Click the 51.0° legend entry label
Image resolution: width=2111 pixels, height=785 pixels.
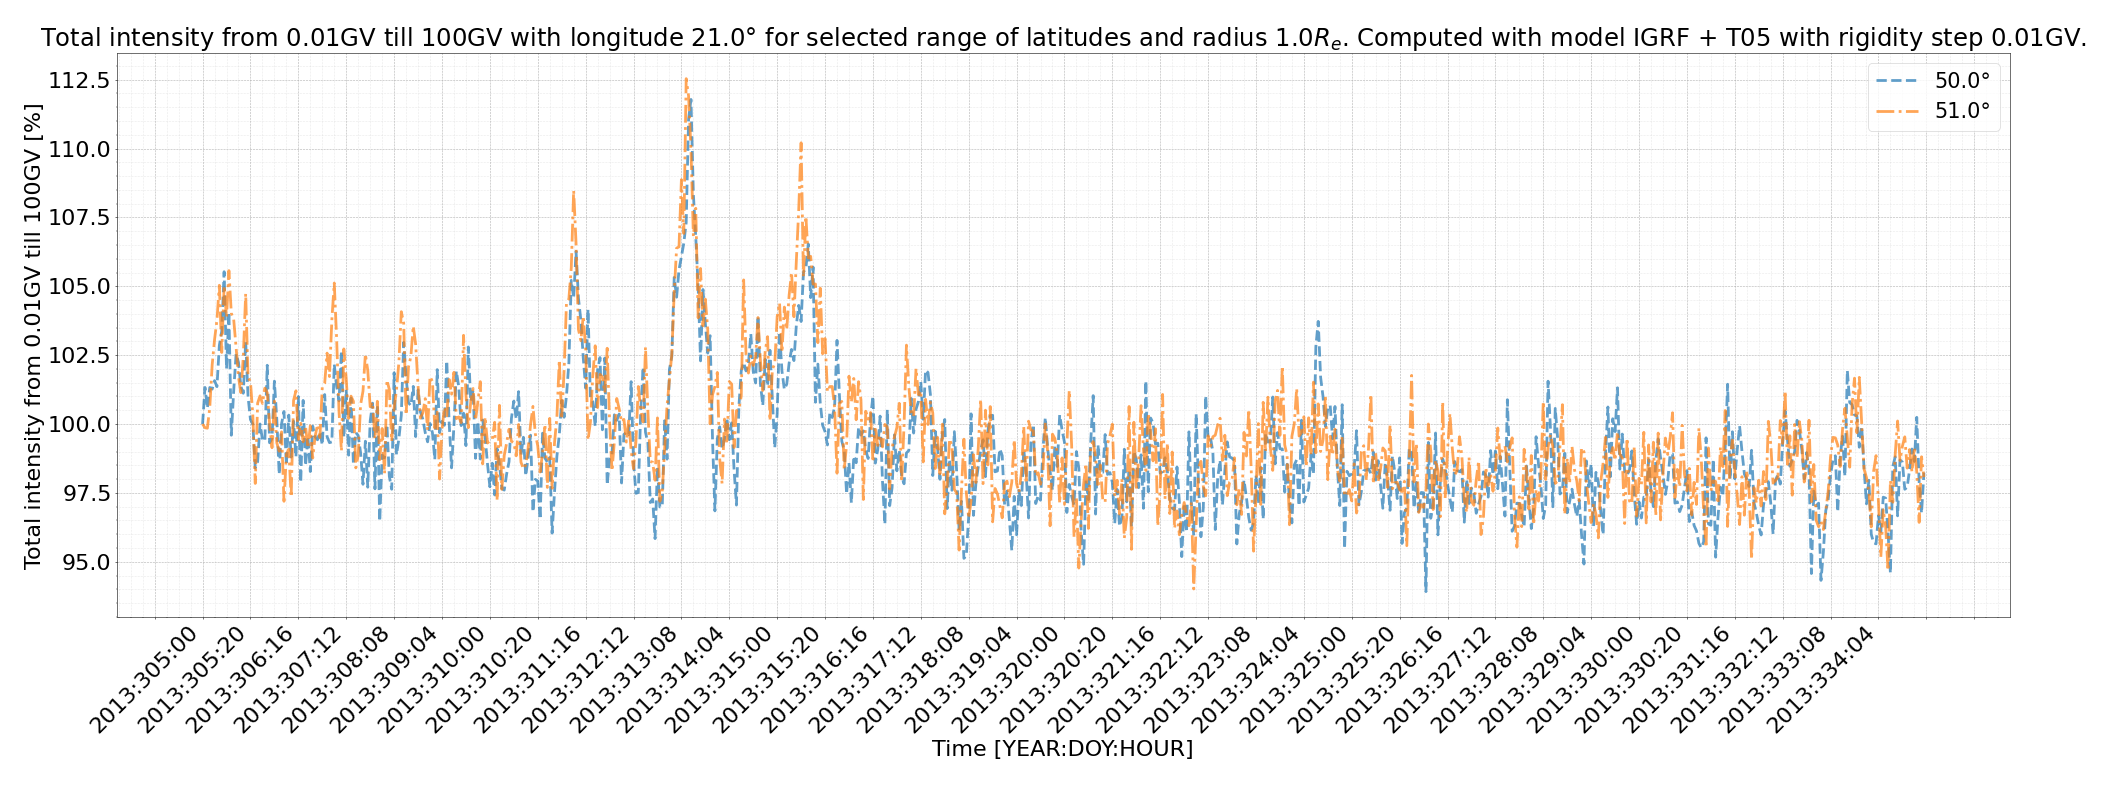(1962, 112)
